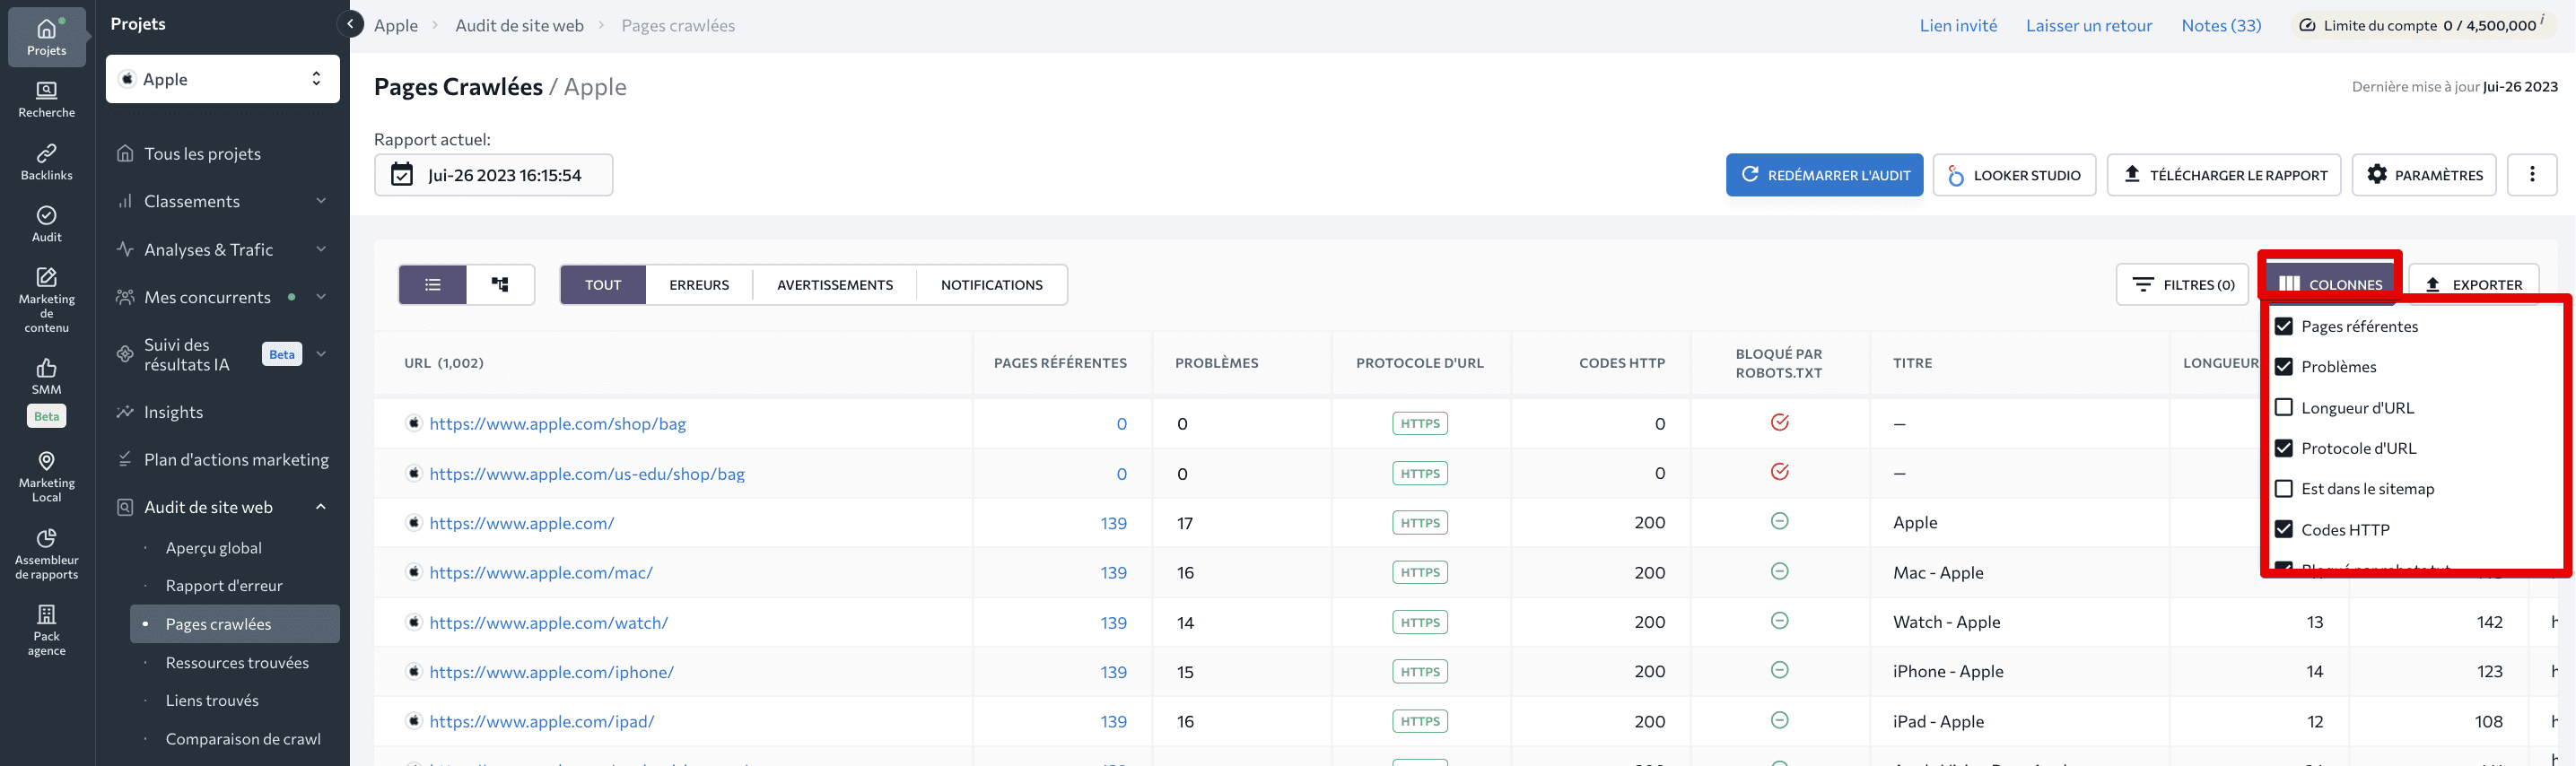
Task: Uncheck the Problèmes column checkbox
Action: [x=2284, y=366]
